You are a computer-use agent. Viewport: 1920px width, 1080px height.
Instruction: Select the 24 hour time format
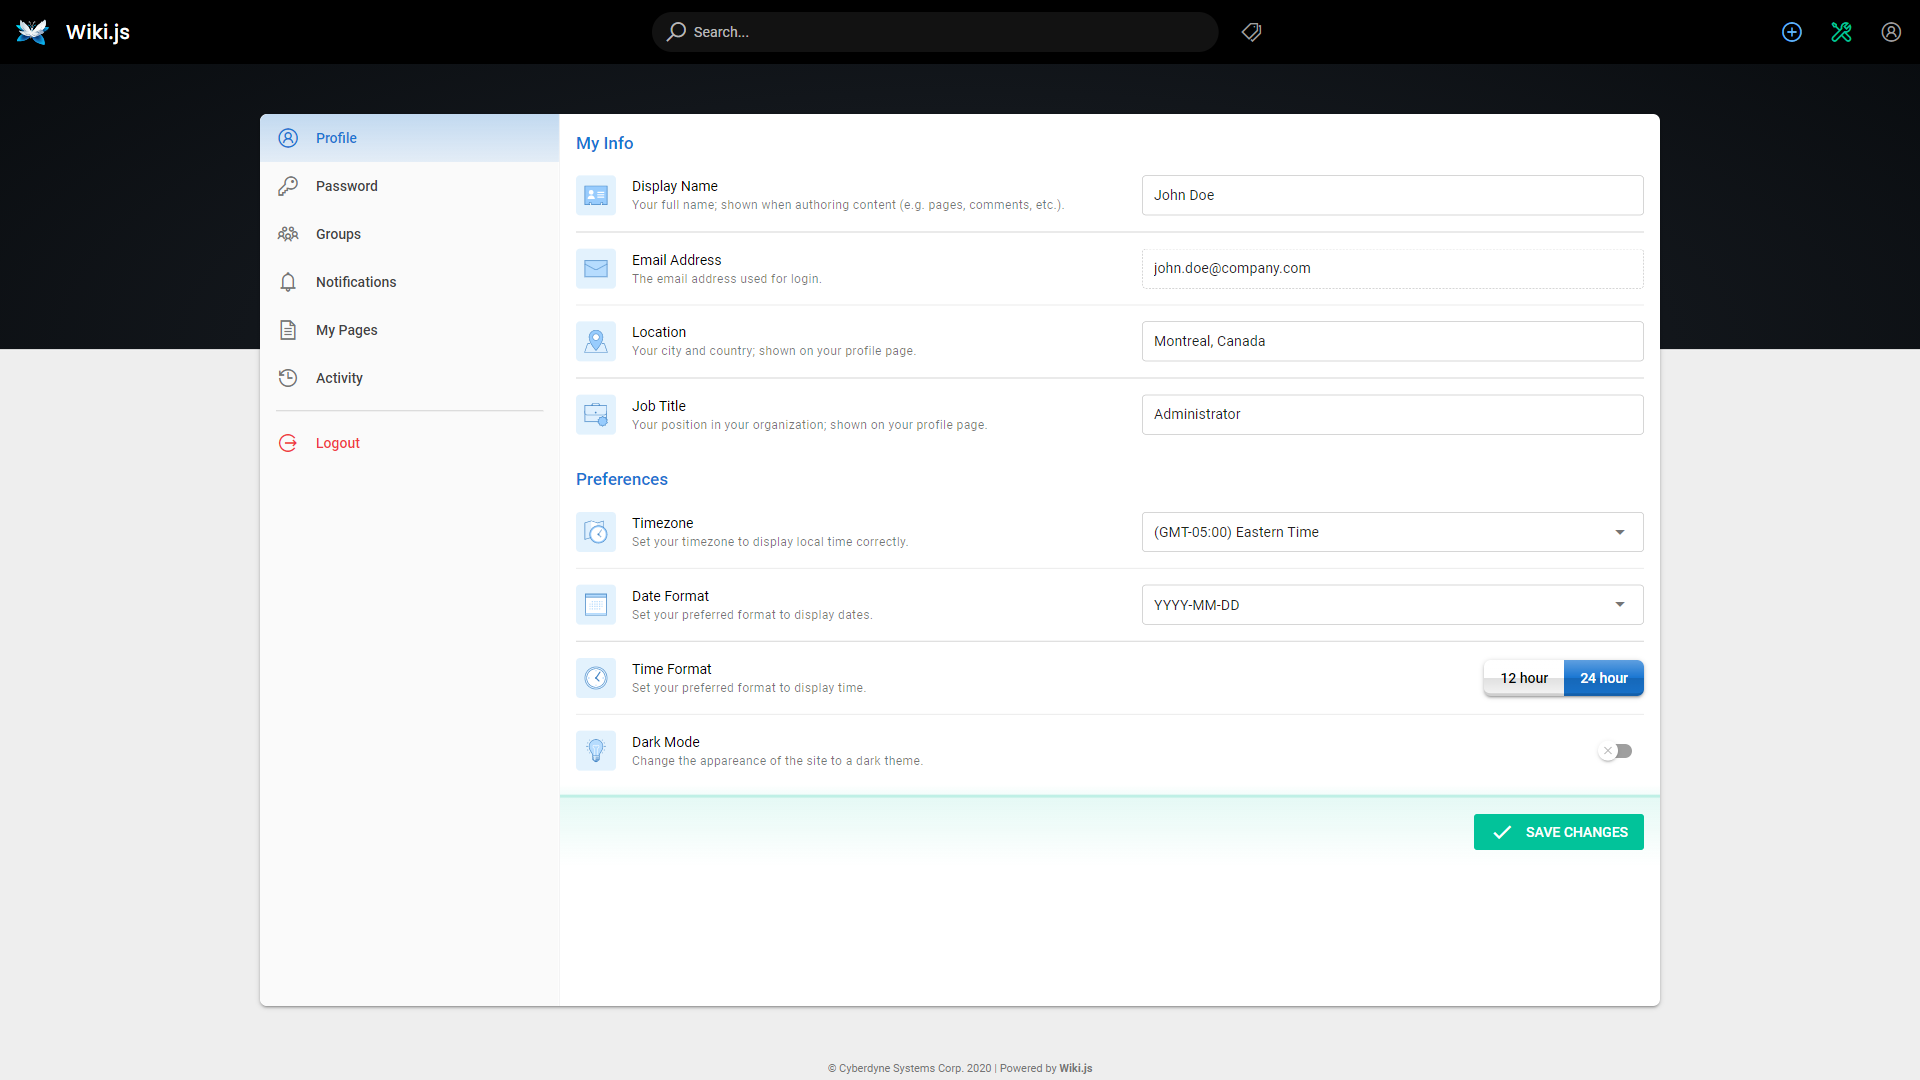point(1604,678)
